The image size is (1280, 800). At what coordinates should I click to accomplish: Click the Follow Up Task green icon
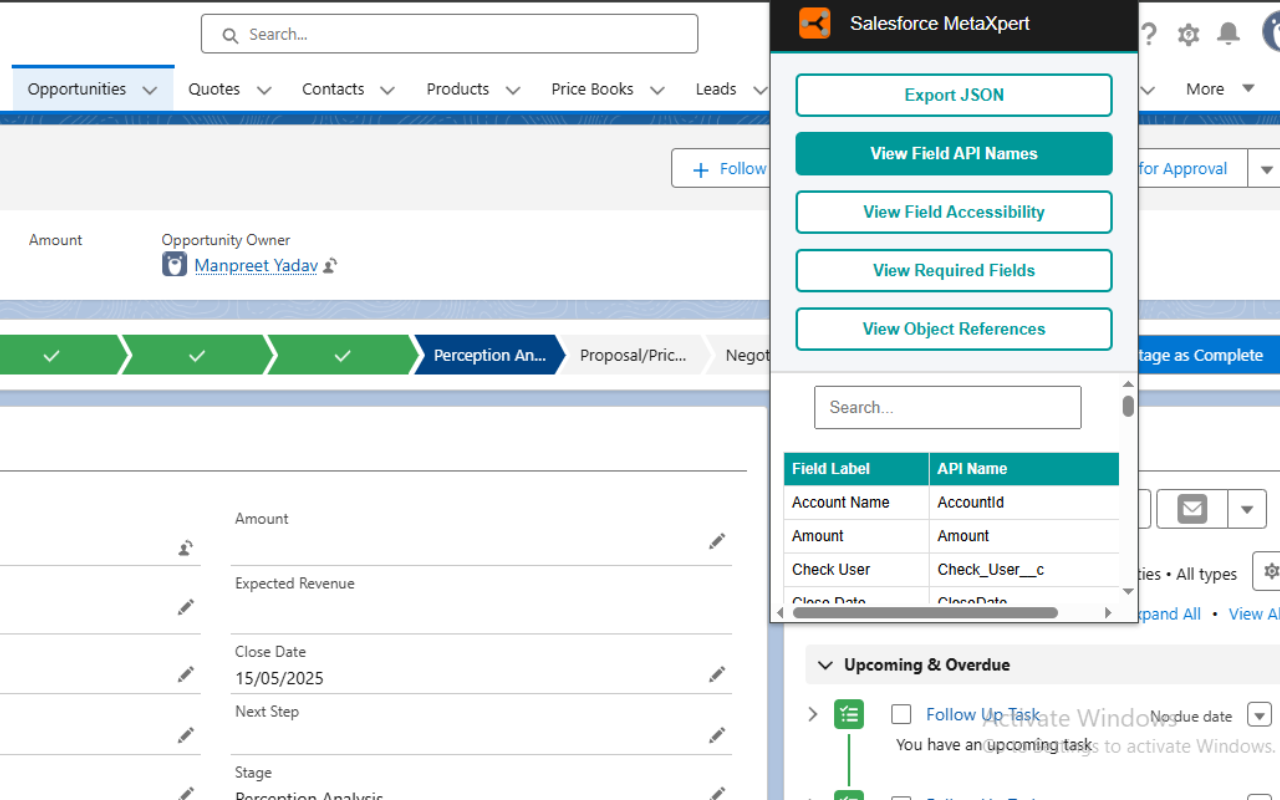coord(849,714)
